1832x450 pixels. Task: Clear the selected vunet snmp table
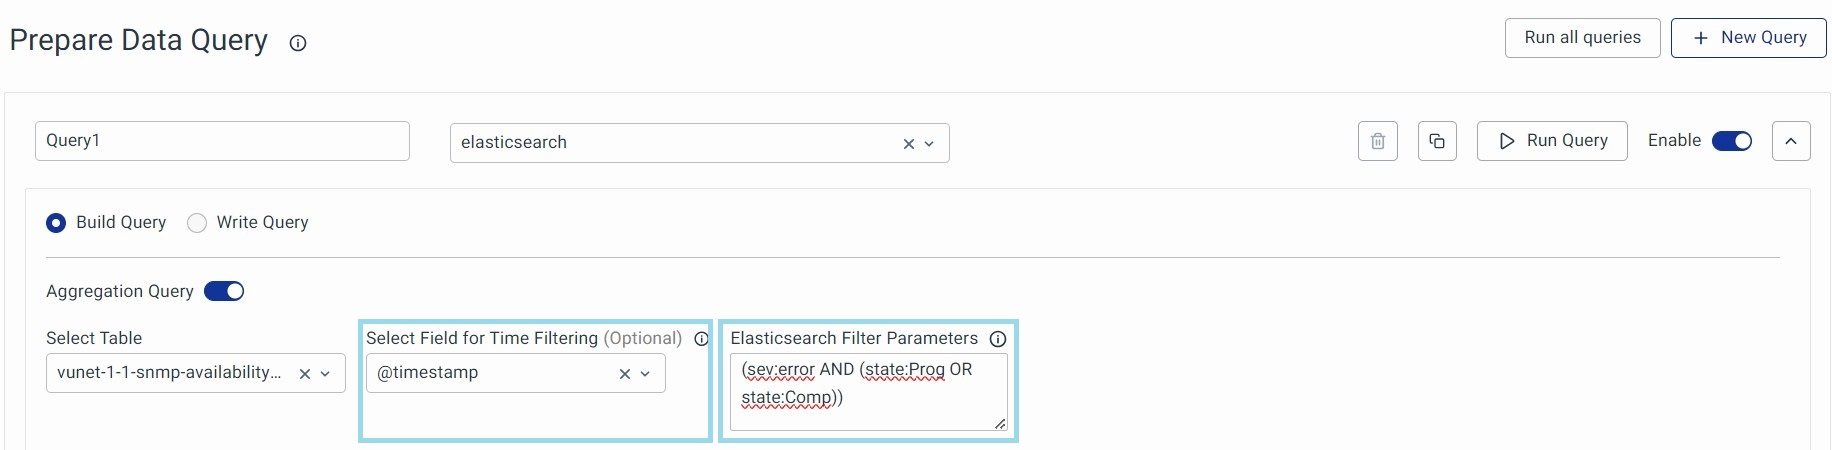pyautogui.click(x=305, y=374)
